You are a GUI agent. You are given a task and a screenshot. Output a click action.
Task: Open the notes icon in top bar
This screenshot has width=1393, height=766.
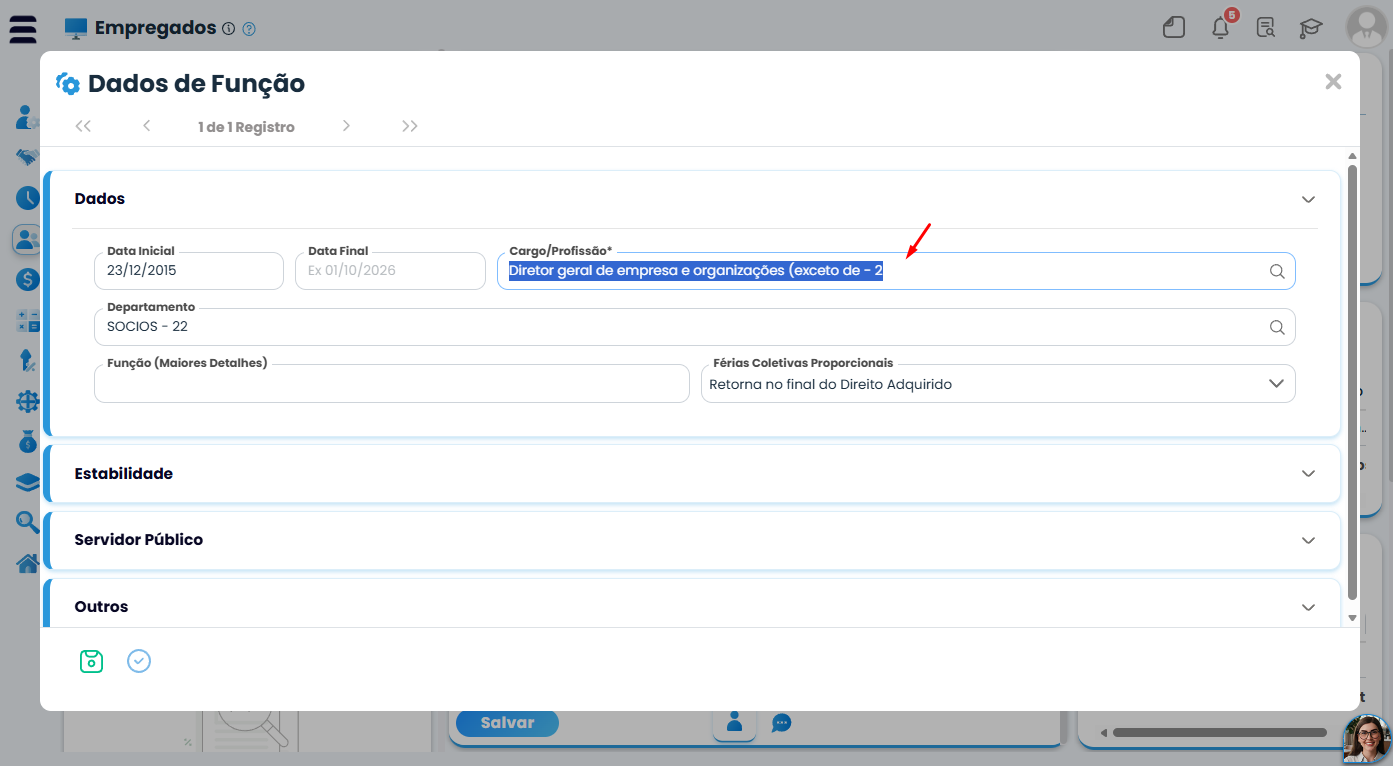tap(1174, 28)
